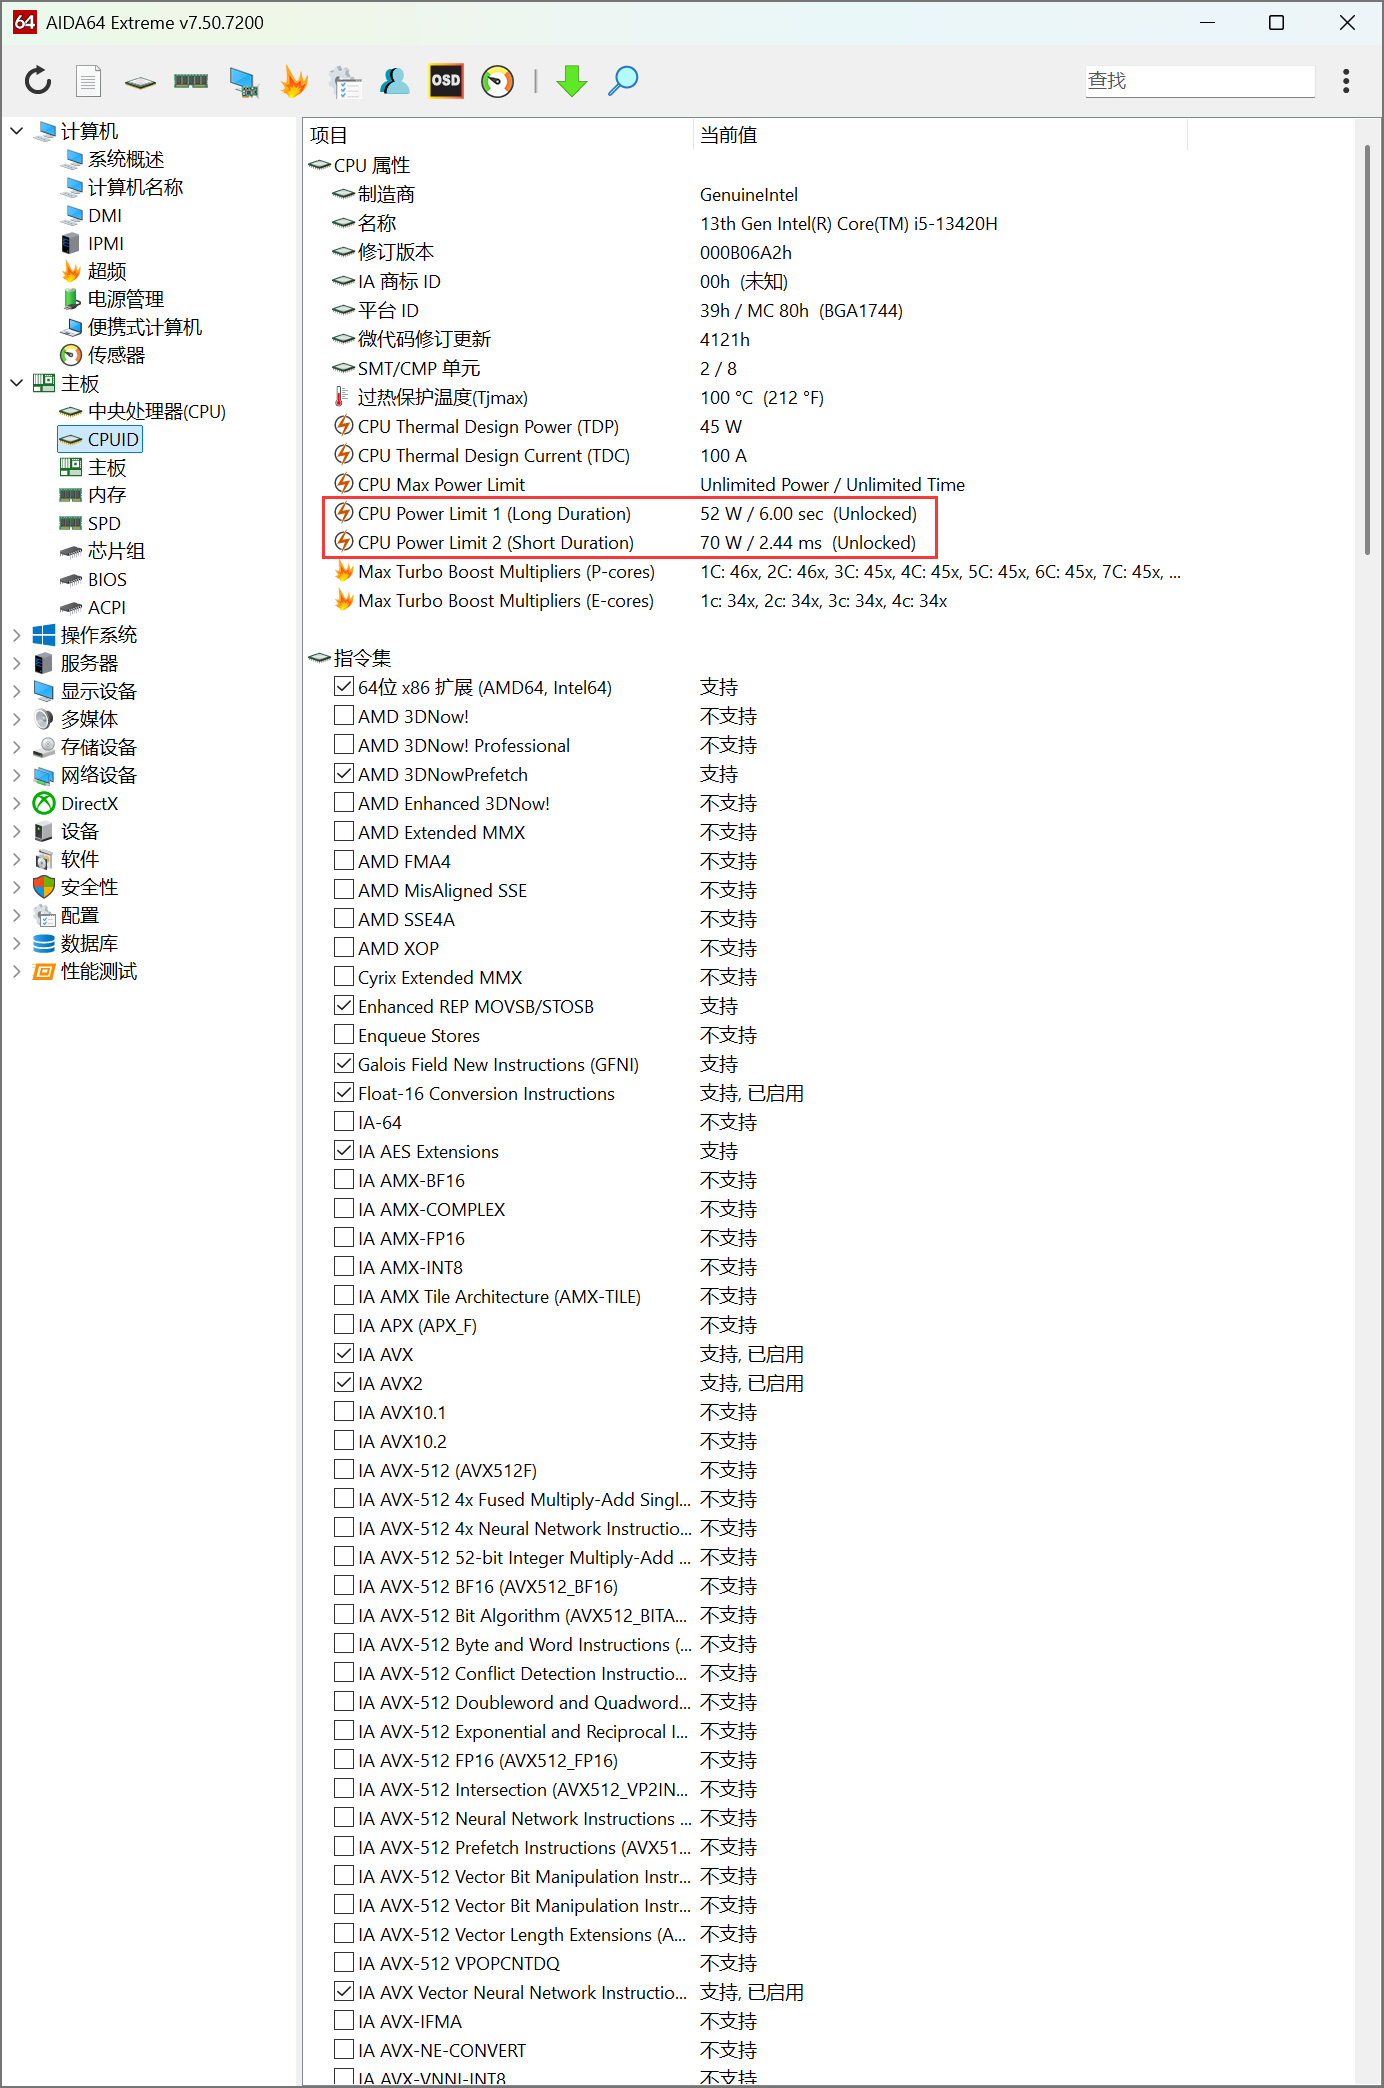Click the CPU chip toolbar icon
The width and height of the screenshot is (1384, 2088).
coord(140,82)
